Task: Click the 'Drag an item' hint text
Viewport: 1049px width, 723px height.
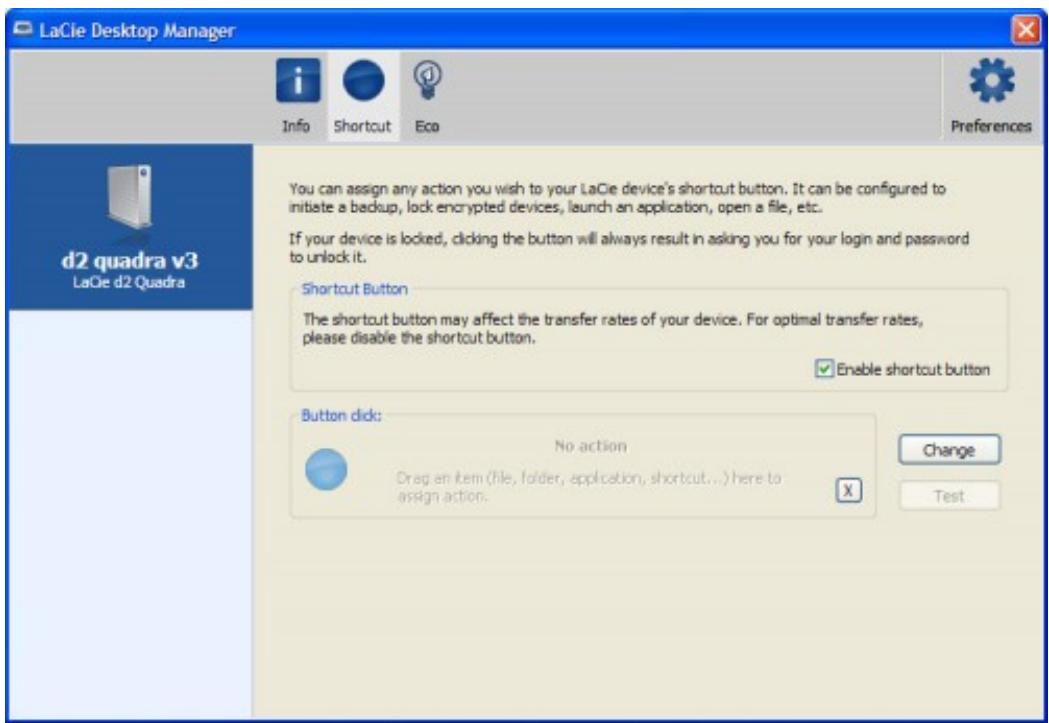Action: pos(589,488)
